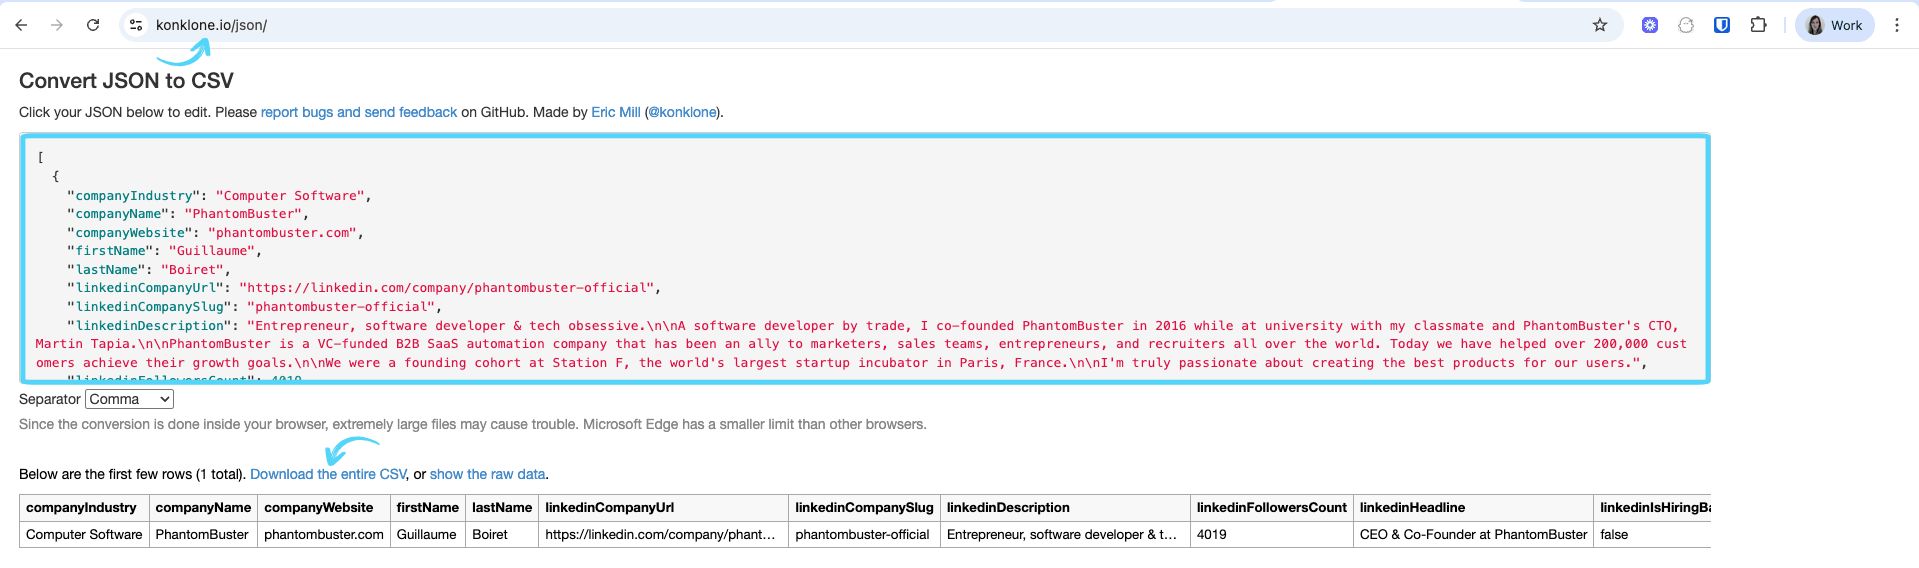The height and width of the screenshot is (568, 1919).
Task: Show the raw data
Action: point(488,474)
